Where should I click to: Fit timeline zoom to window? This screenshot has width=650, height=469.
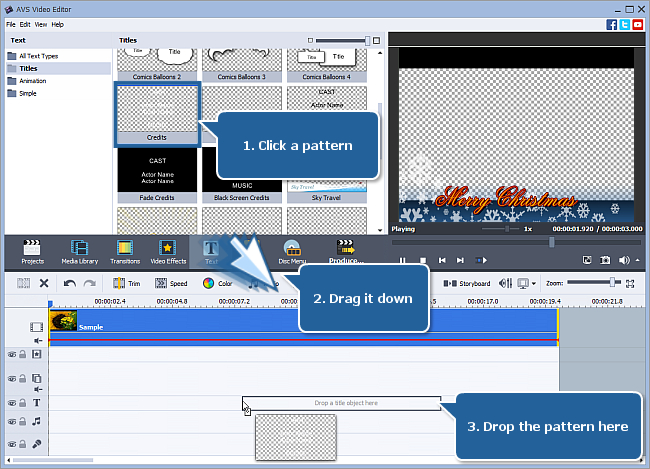[x=630, y=284]
